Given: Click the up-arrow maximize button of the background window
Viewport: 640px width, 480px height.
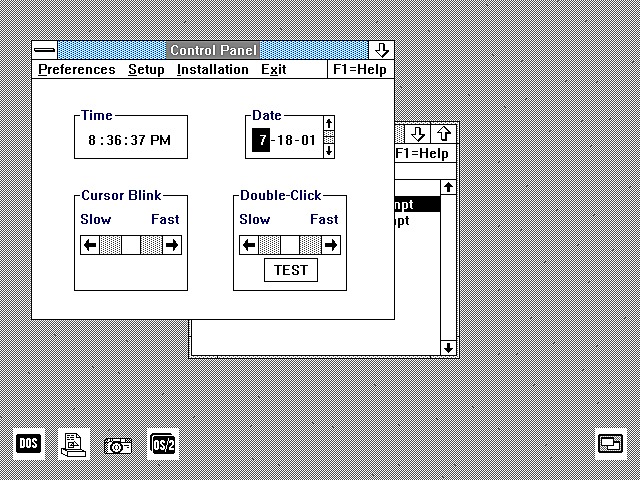Looking at the screenshot, I should coord(444,133).
